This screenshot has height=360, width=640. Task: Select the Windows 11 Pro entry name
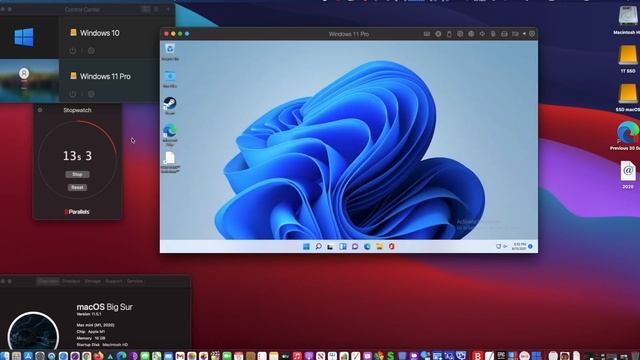coord(105,76)
